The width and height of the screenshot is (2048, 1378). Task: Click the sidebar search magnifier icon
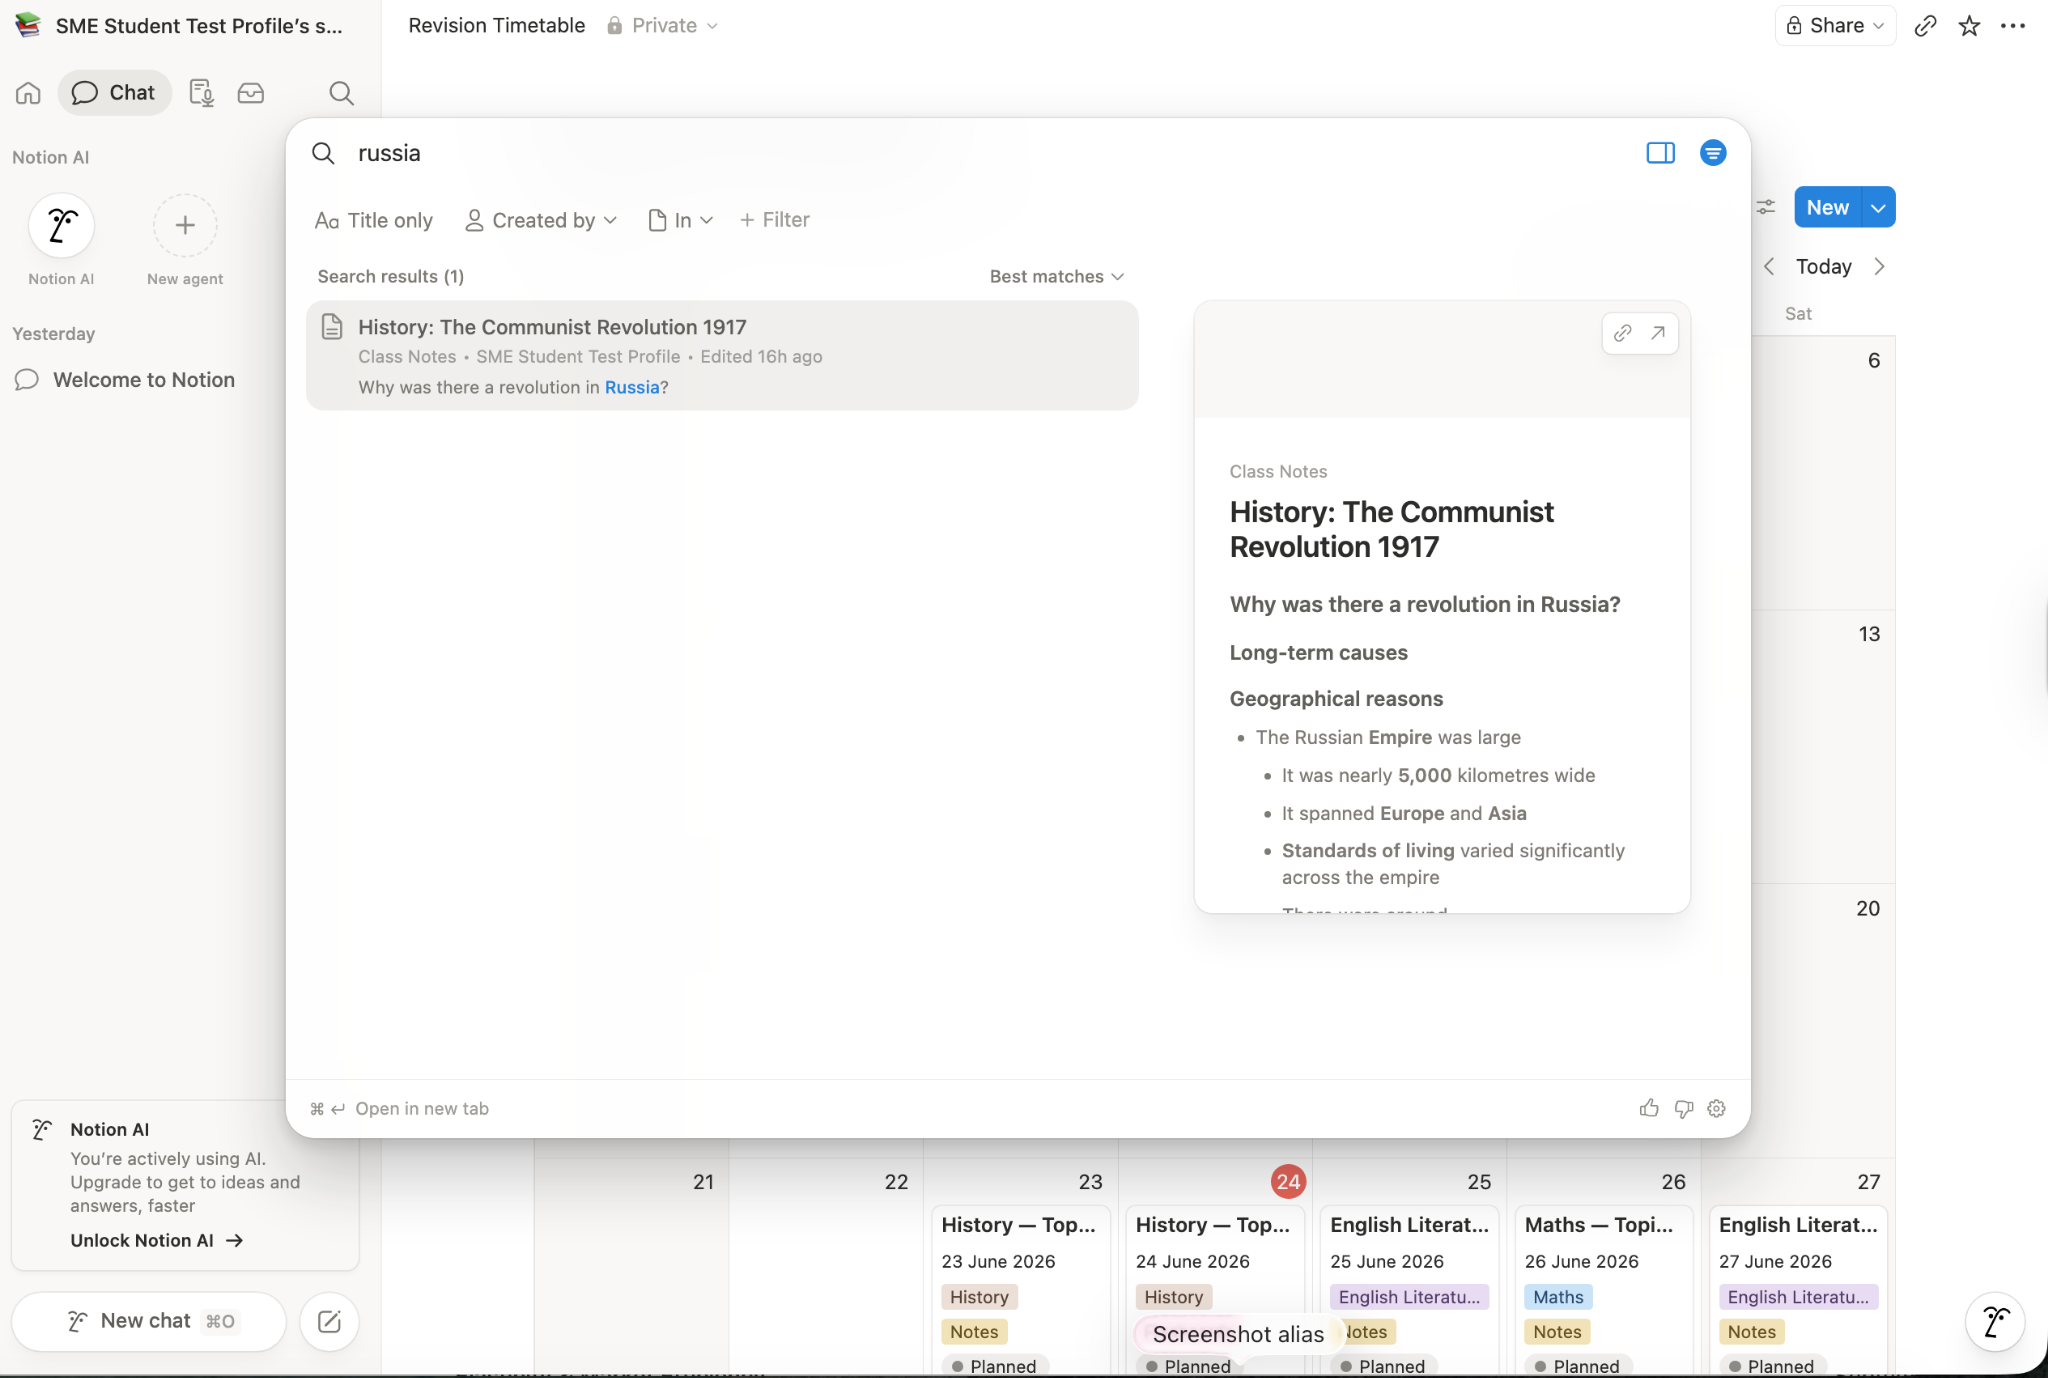341,93
